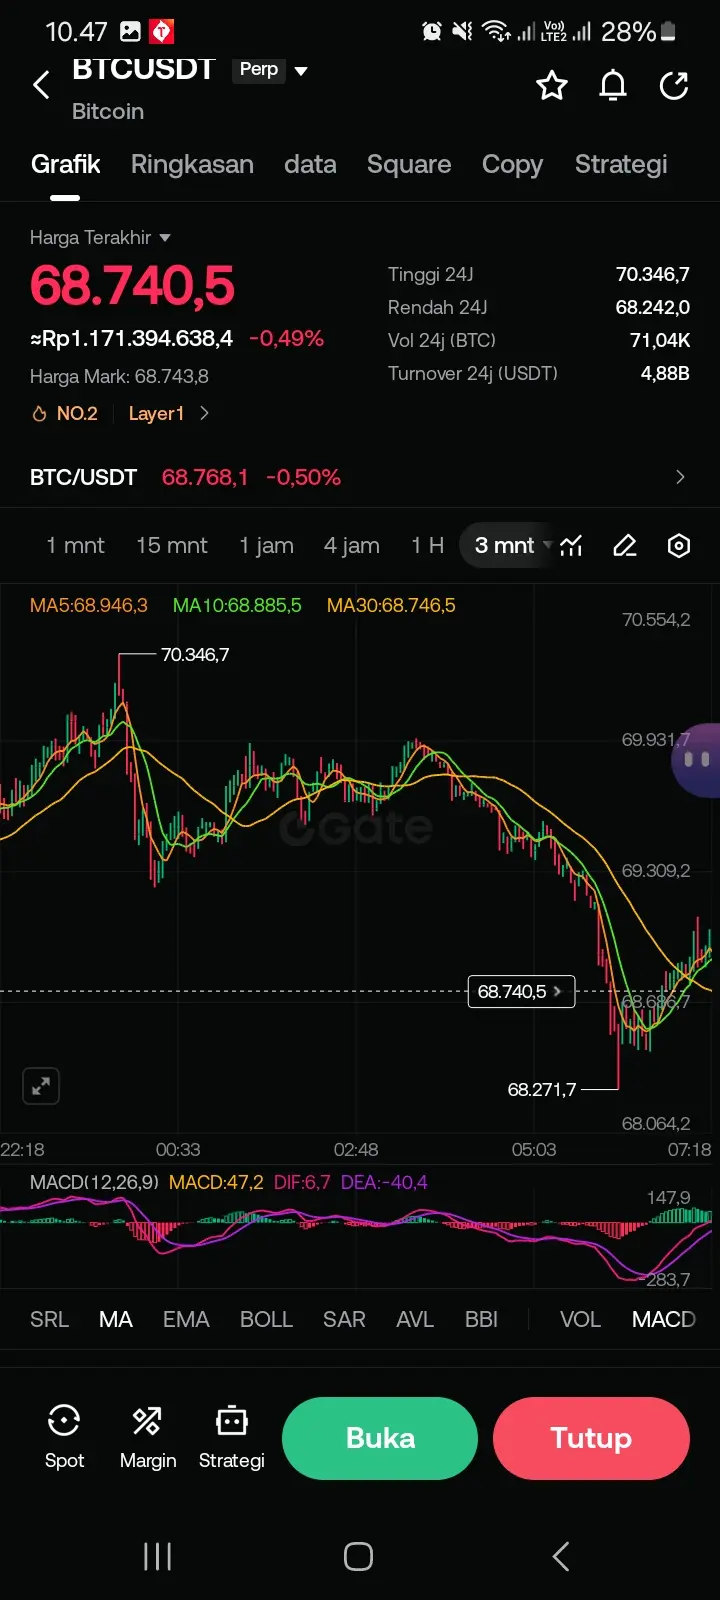Switch to the Ringkasan tab
Viewport: 720px width, 1600px height.
(192, 165)
